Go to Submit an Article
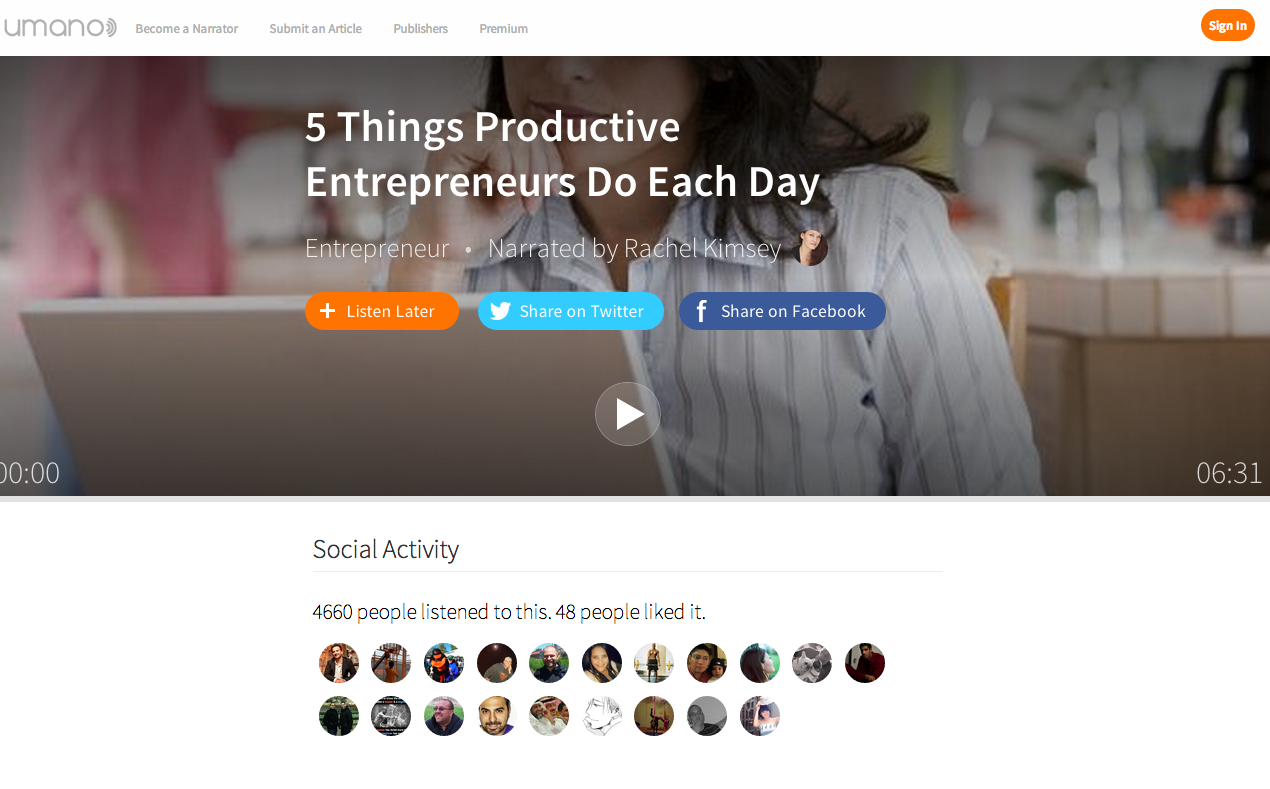Screen dimensions: 1270x789 315,29
